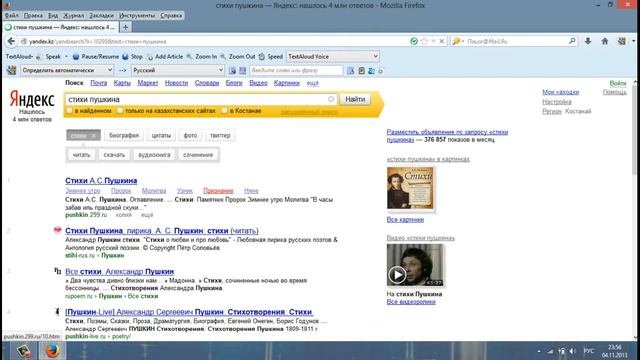640x360 pixels.
Task: Click the Найти search button
Action: (x=355, y=99)
